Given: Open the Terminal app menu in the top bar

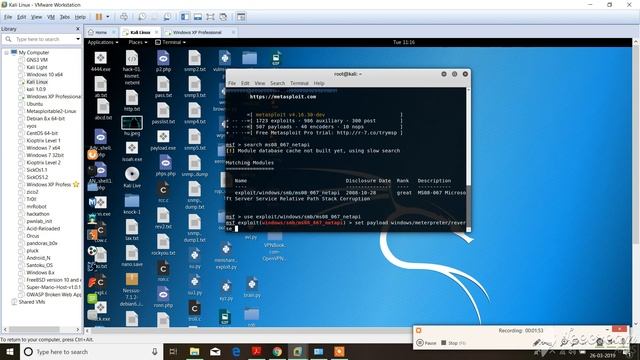Looking at the screenshot, I should (171, 42).
